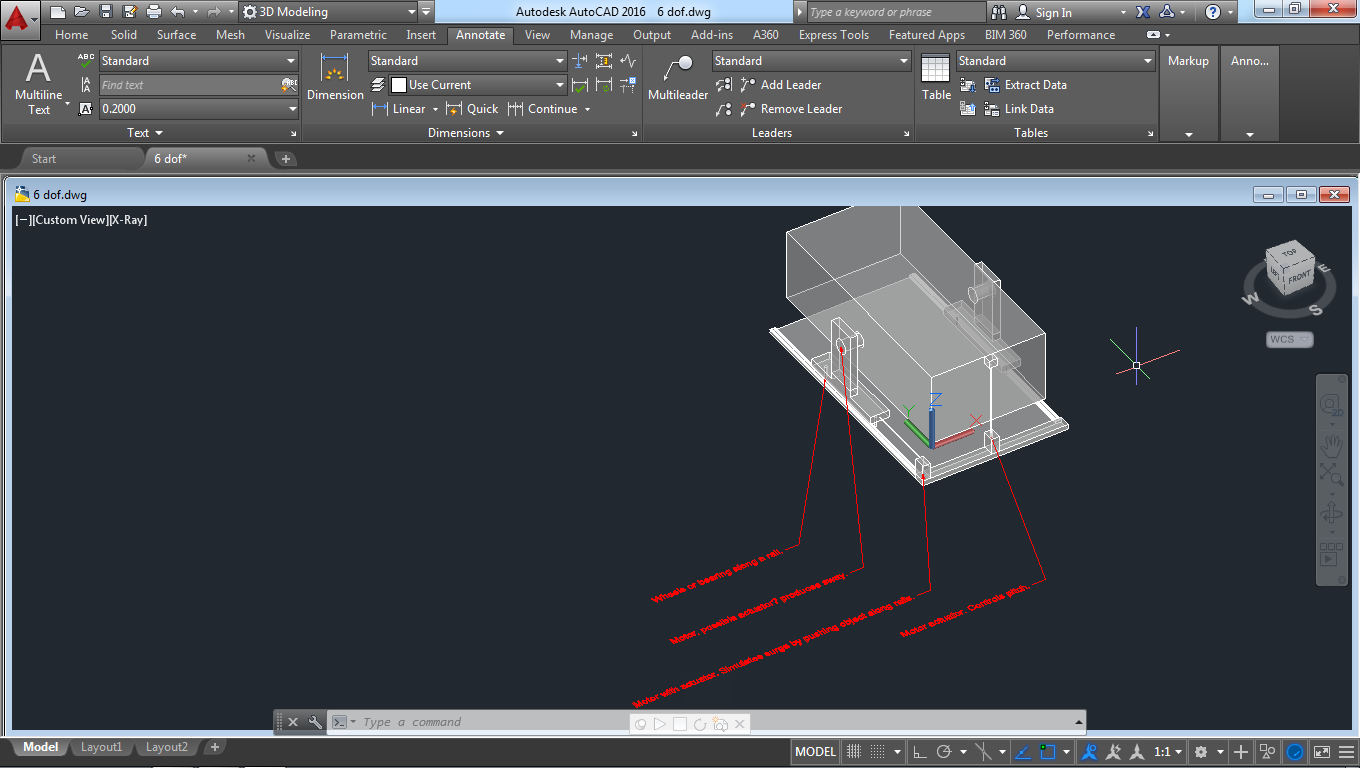Click the Custom View viewport label

pyautogui.click(x=70, y=220)
